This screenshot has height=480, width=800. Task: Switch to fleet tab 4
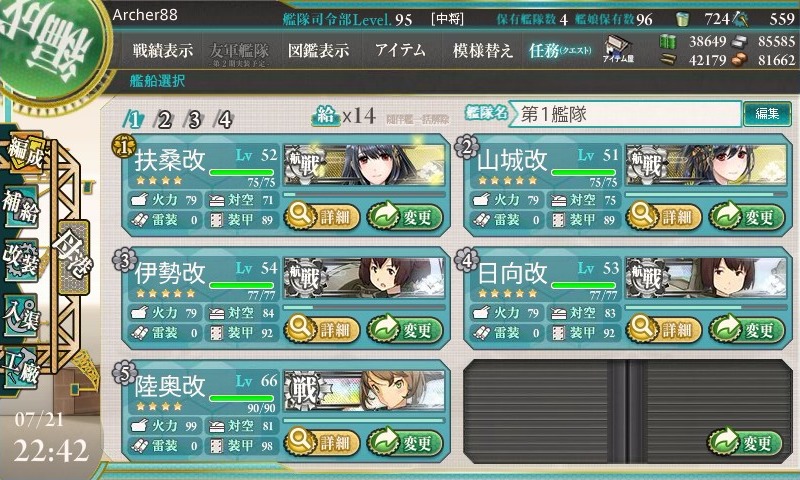[225, 120]
